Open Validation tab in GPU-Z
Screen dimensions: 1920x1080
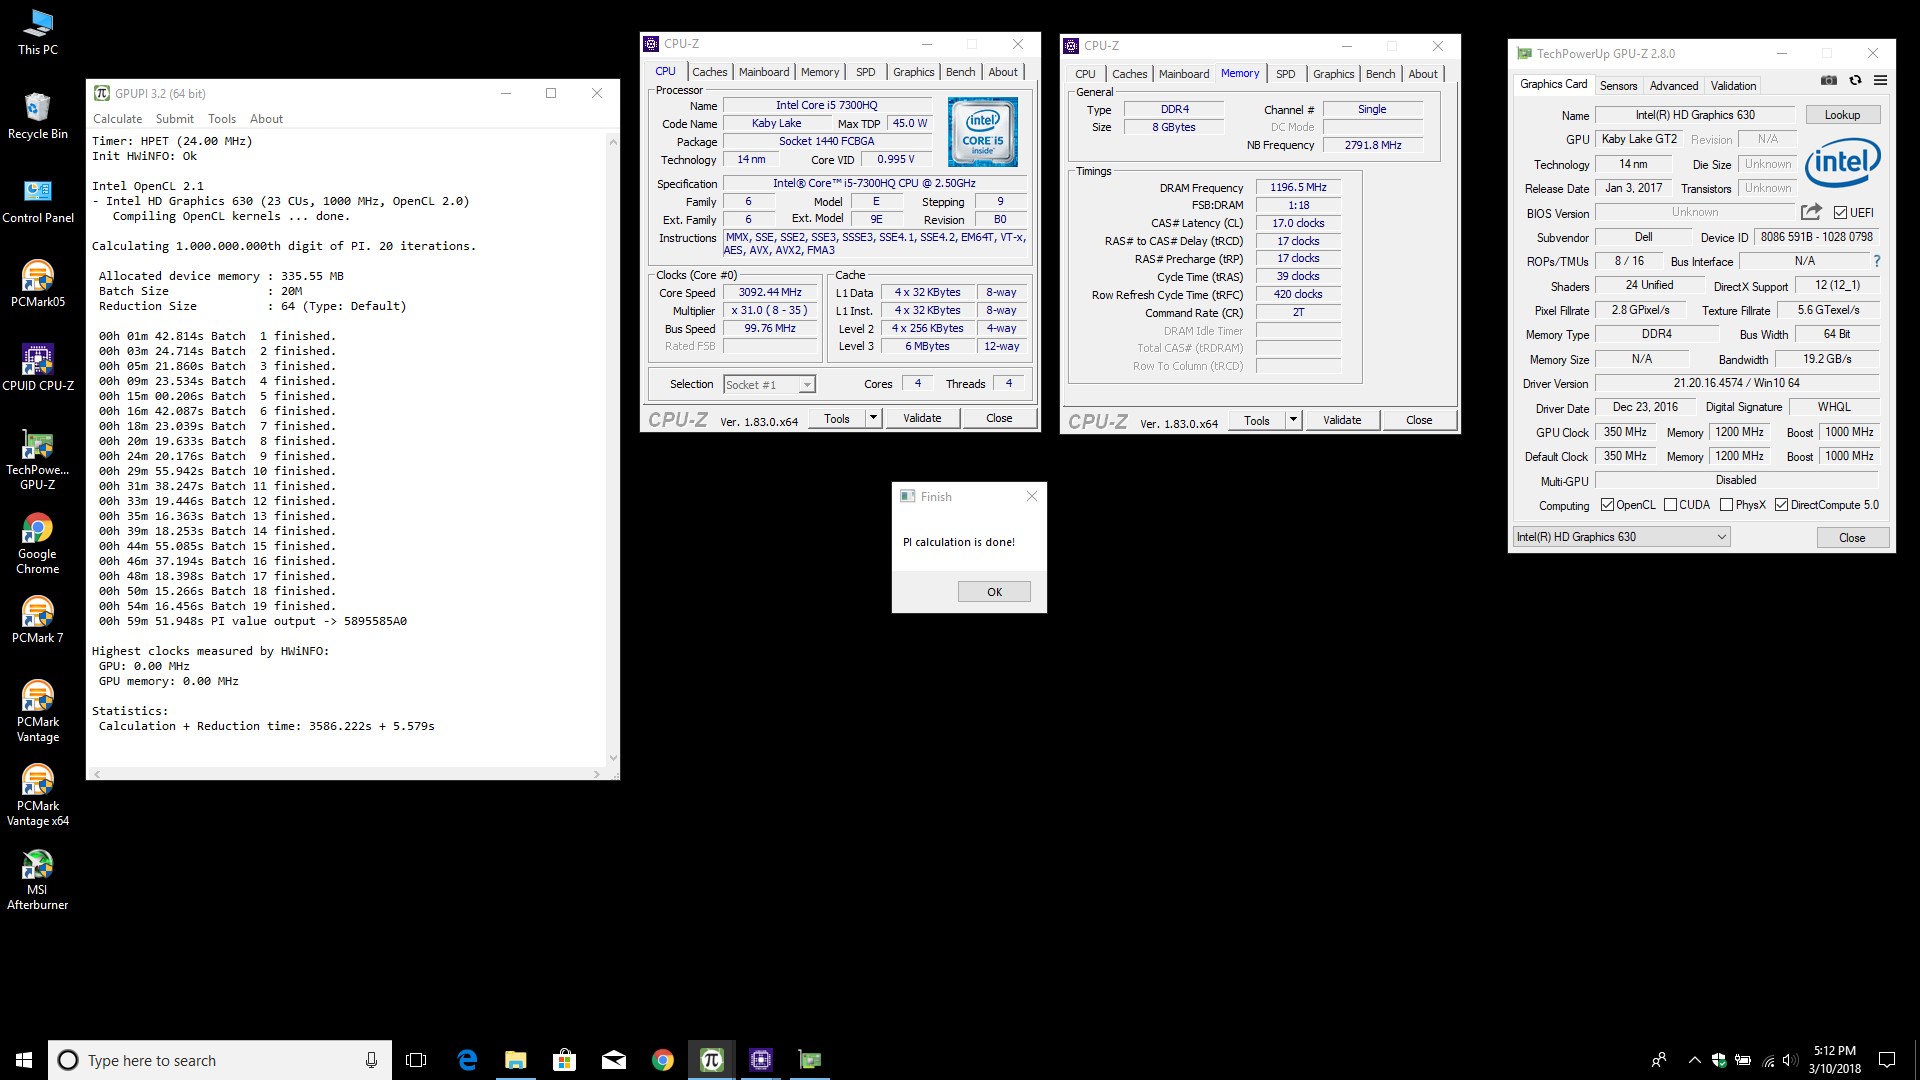point(1733,86)
